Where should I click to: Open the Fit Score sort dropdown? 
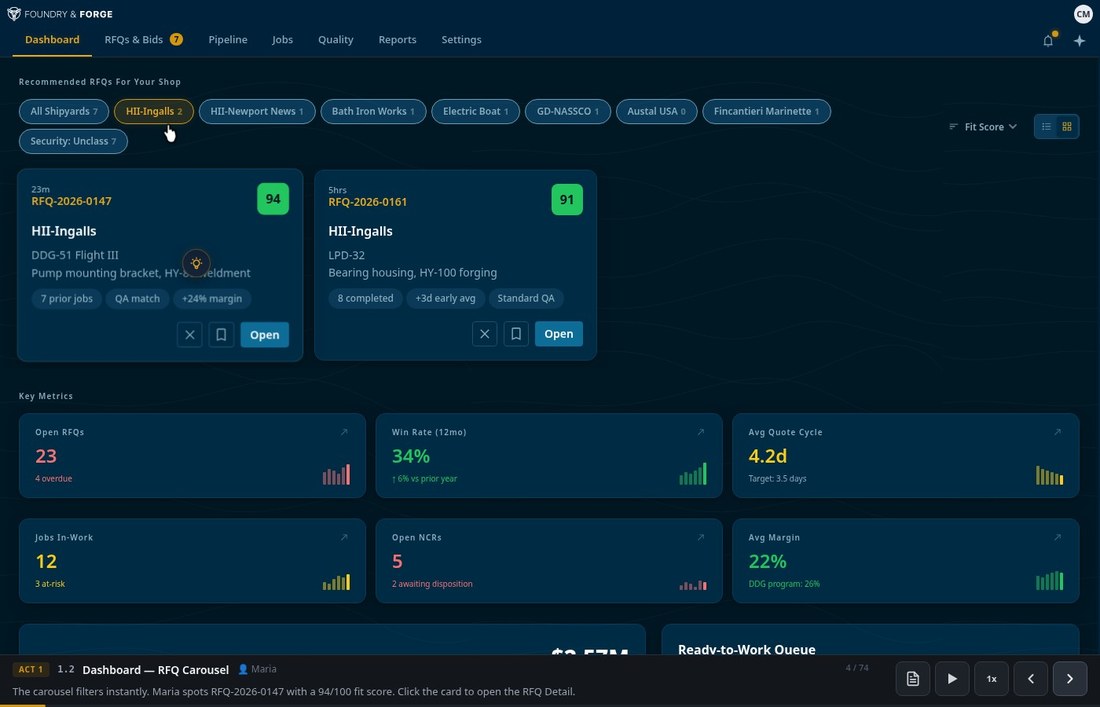984,126
